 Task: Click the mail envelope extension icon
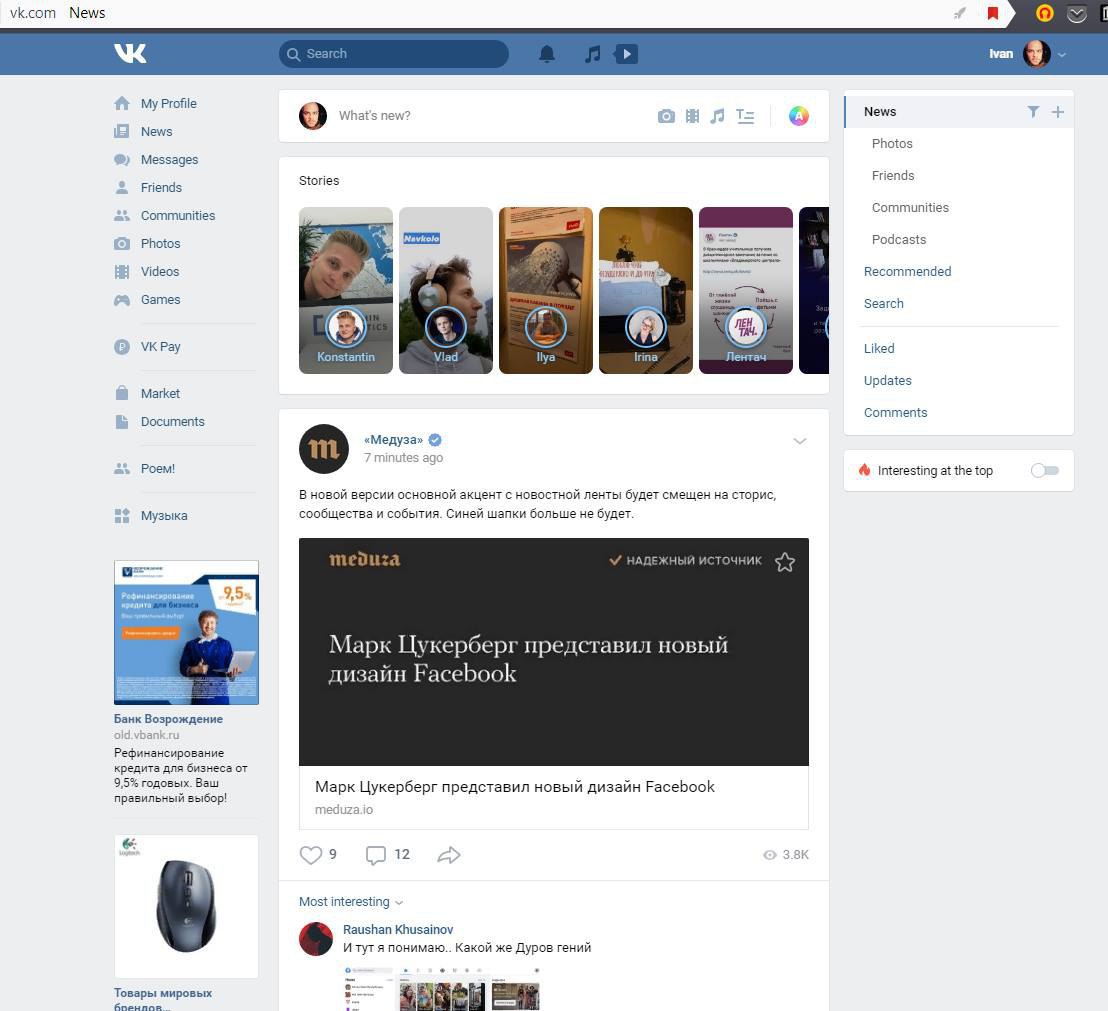pyautogui.click(x=1076, y=13)
